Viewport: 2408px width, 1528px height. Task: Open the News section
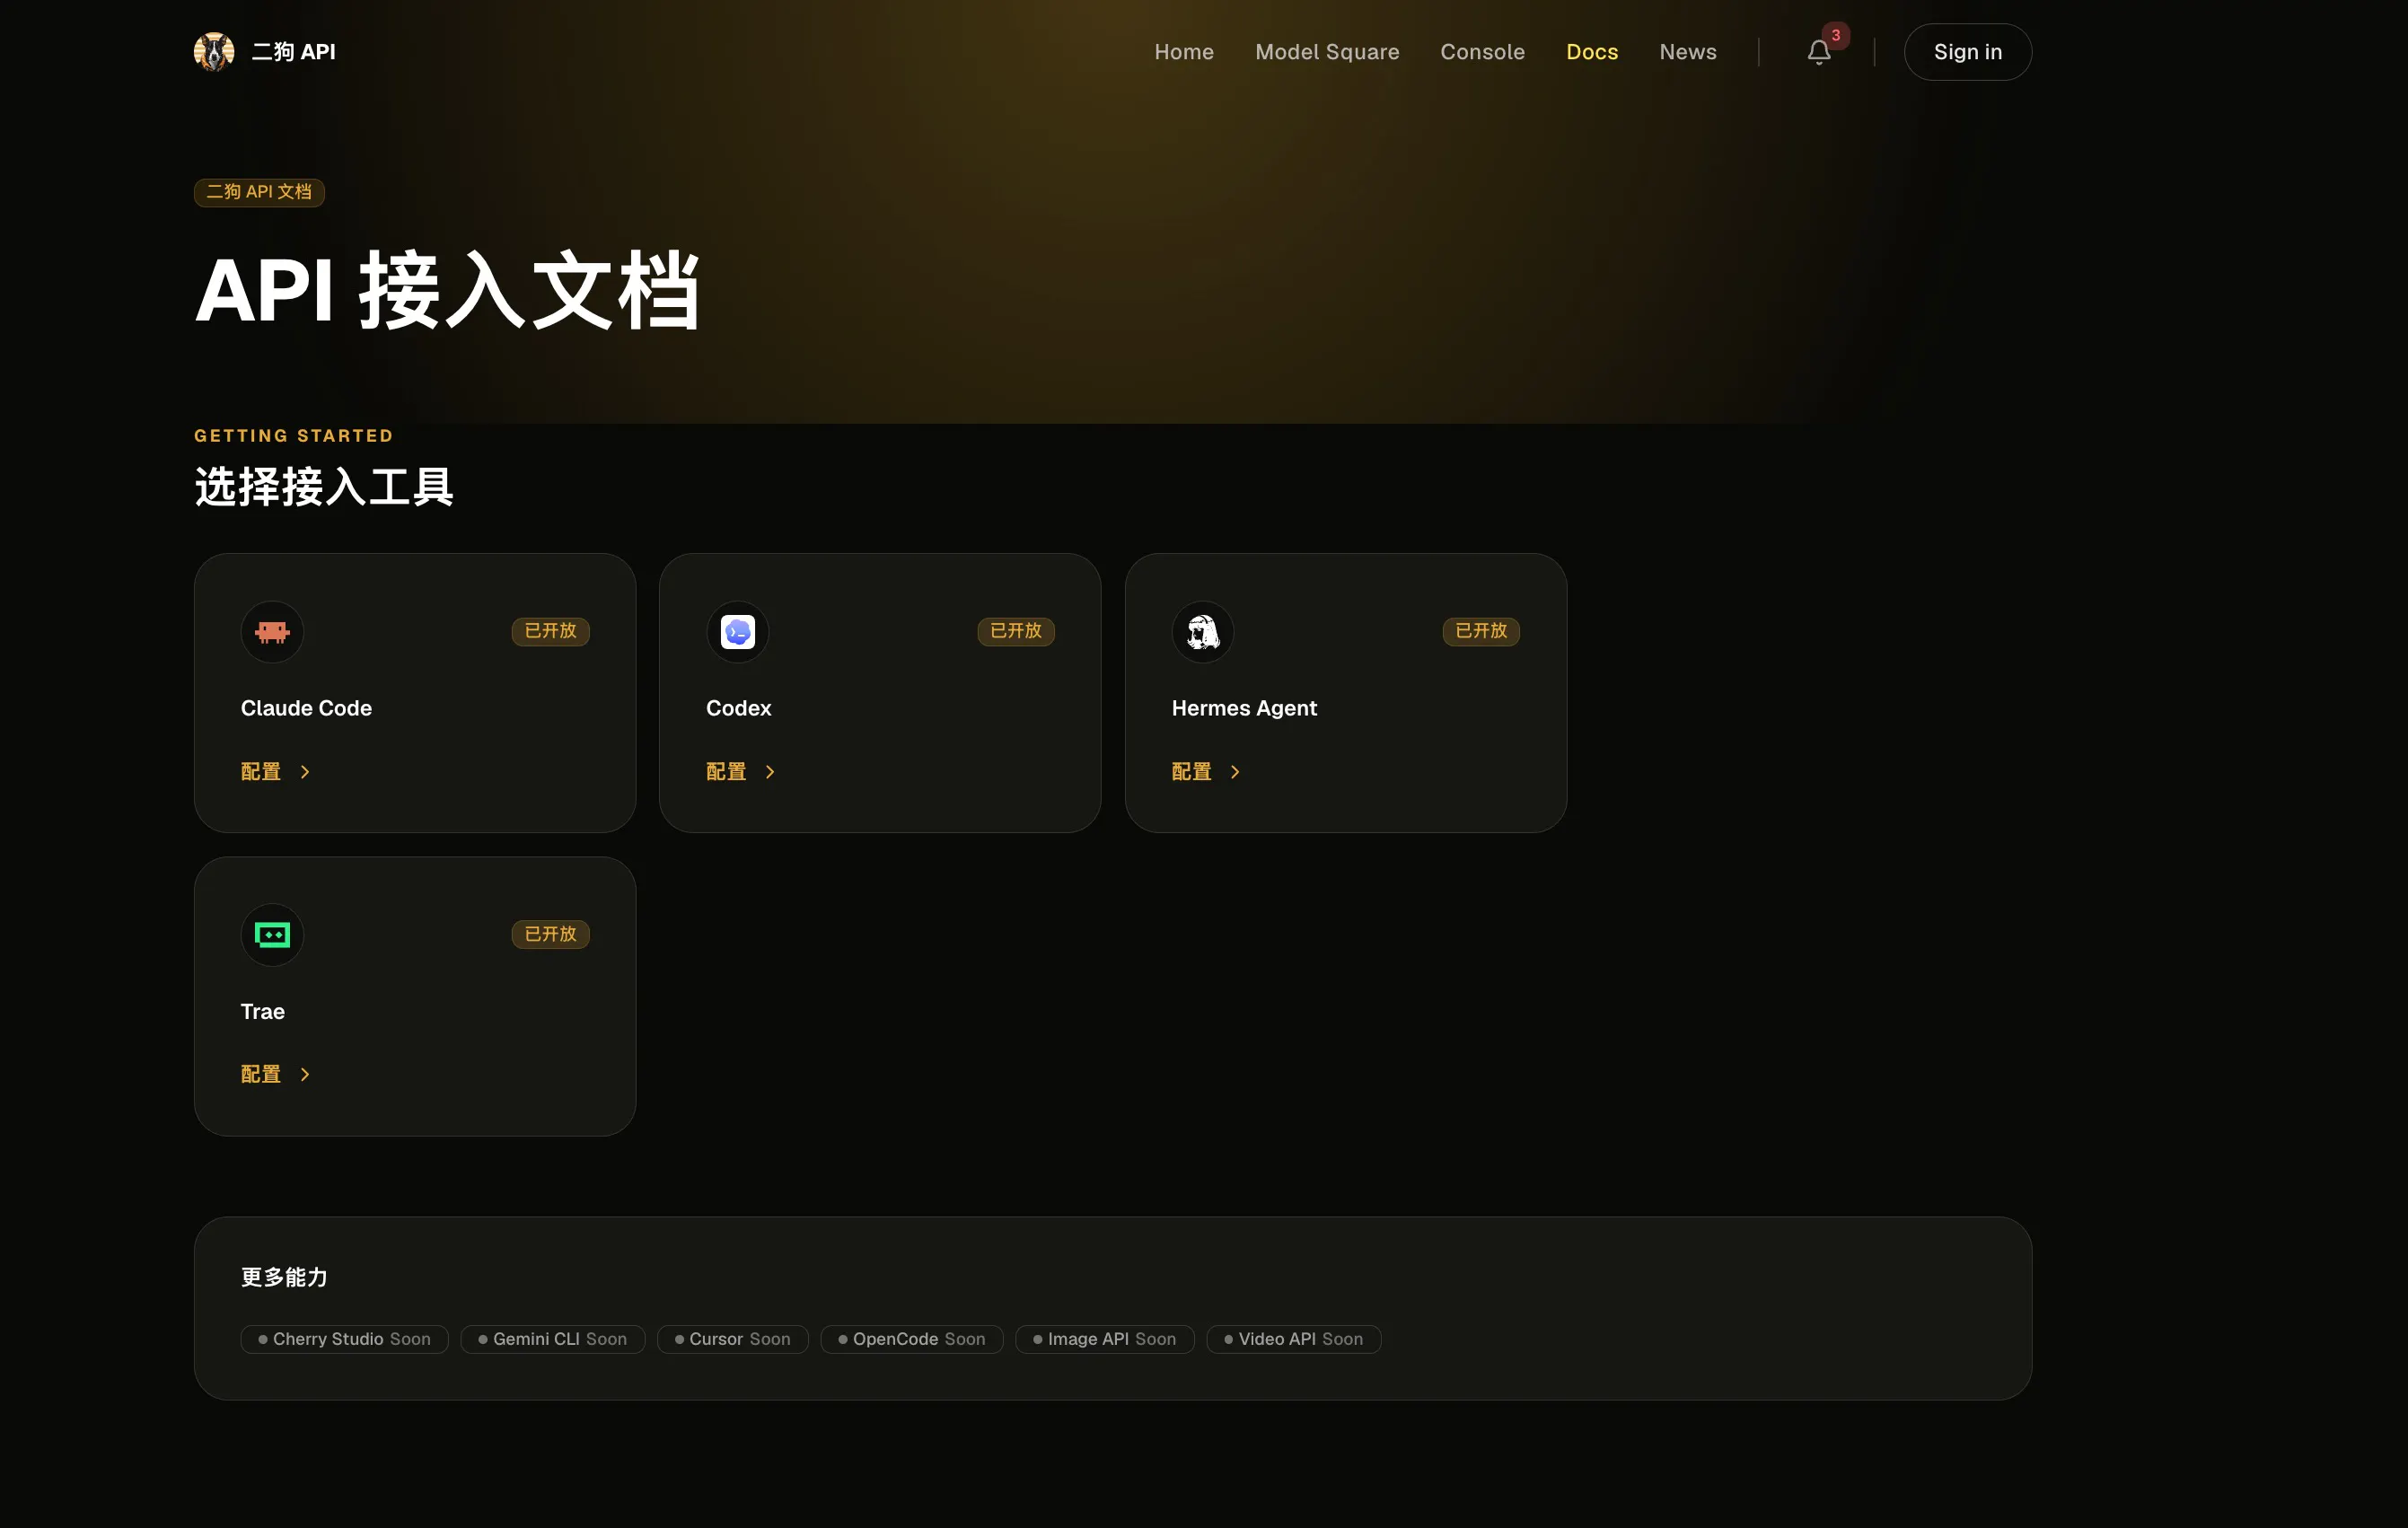click(x=1688, y=52)
